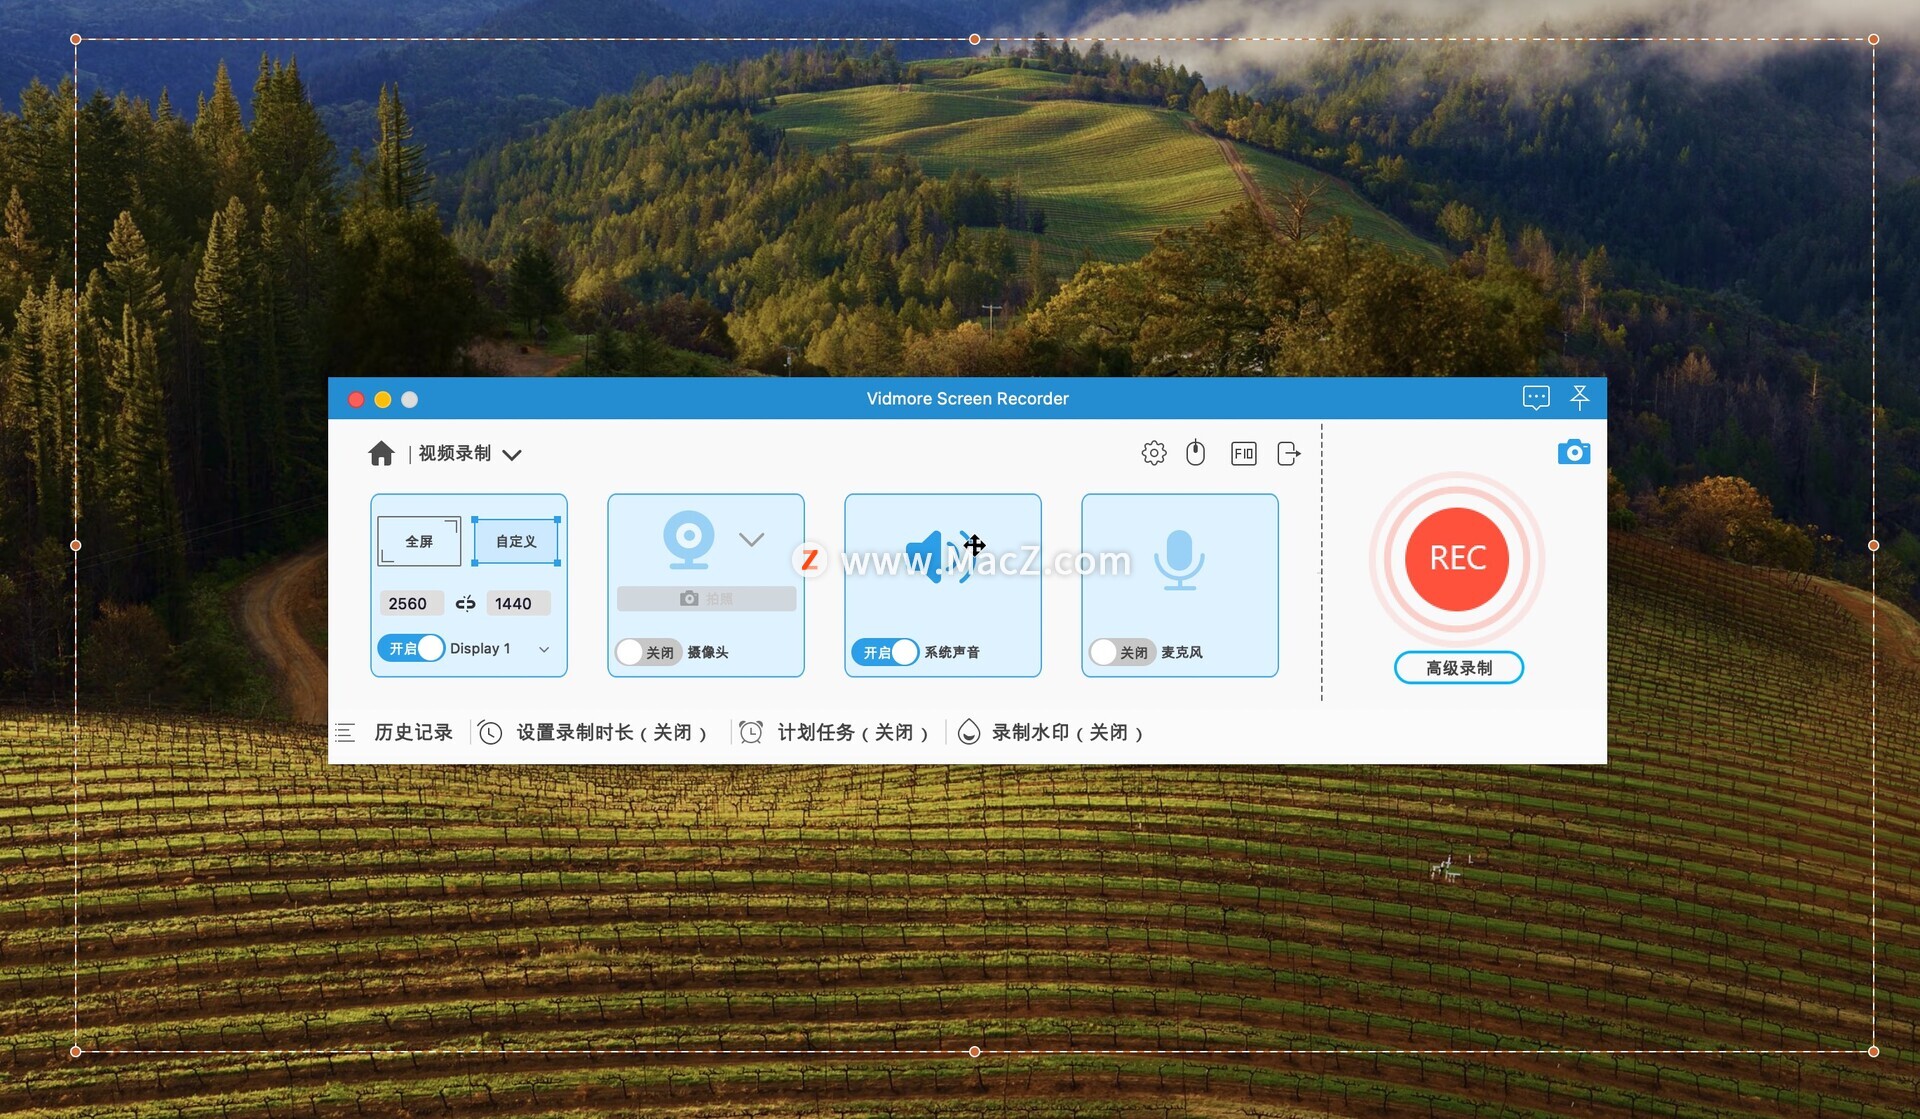Click the export/exit icon in toolbar
The height and width of the screenshot is (1119, 1920).
click(1289, 454)
